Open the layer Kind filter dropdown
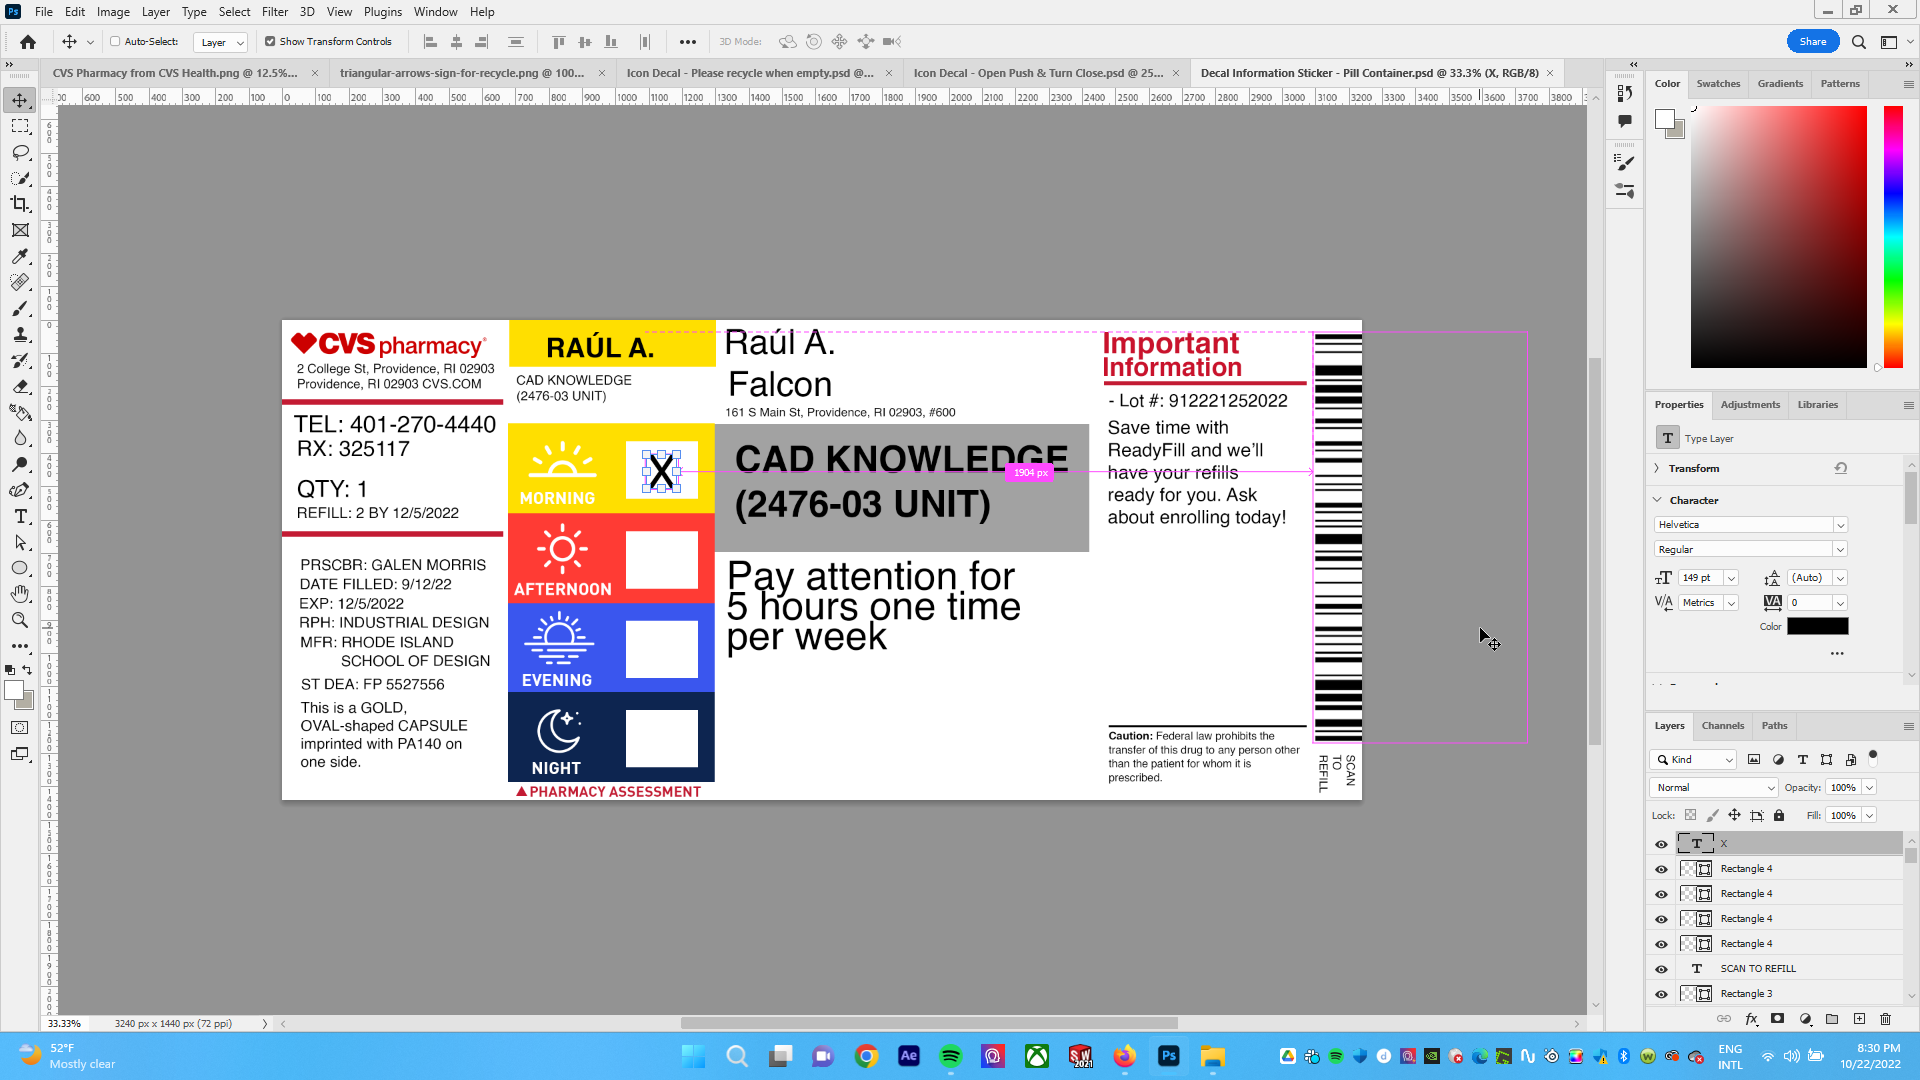The width and height of the screenshot is (1920, 1080). 1693,760
